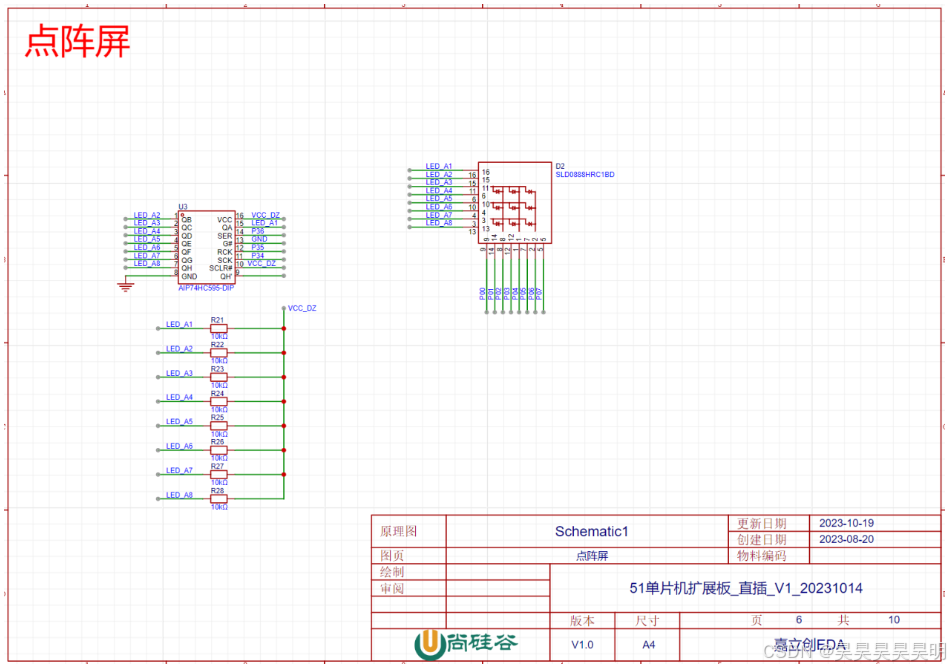
Task: Select resistor R23 symbol
Action: click(x=219, y=377)
